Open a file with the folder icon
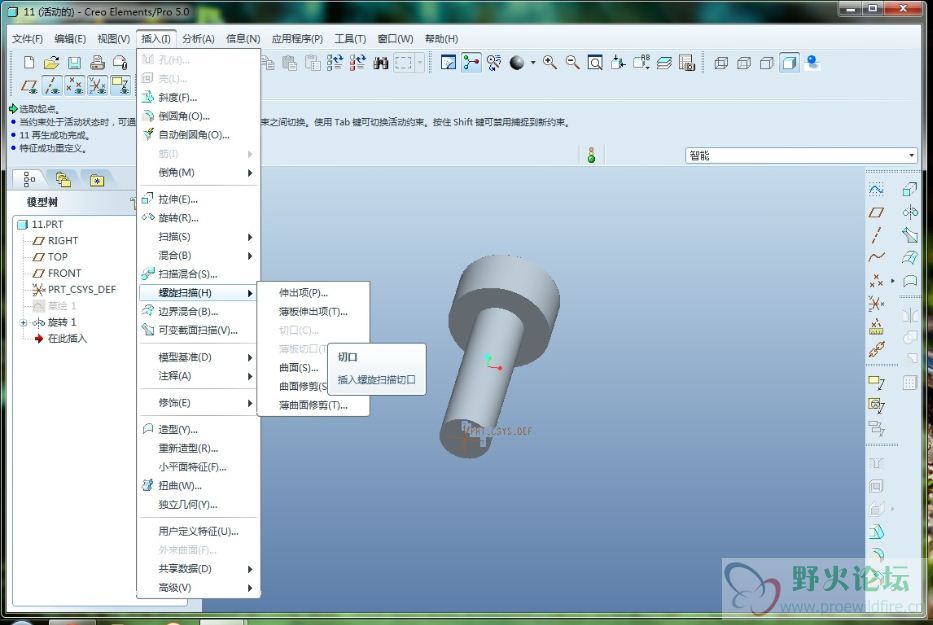Viewport: 933px width, 625px height. pos(51,62)
